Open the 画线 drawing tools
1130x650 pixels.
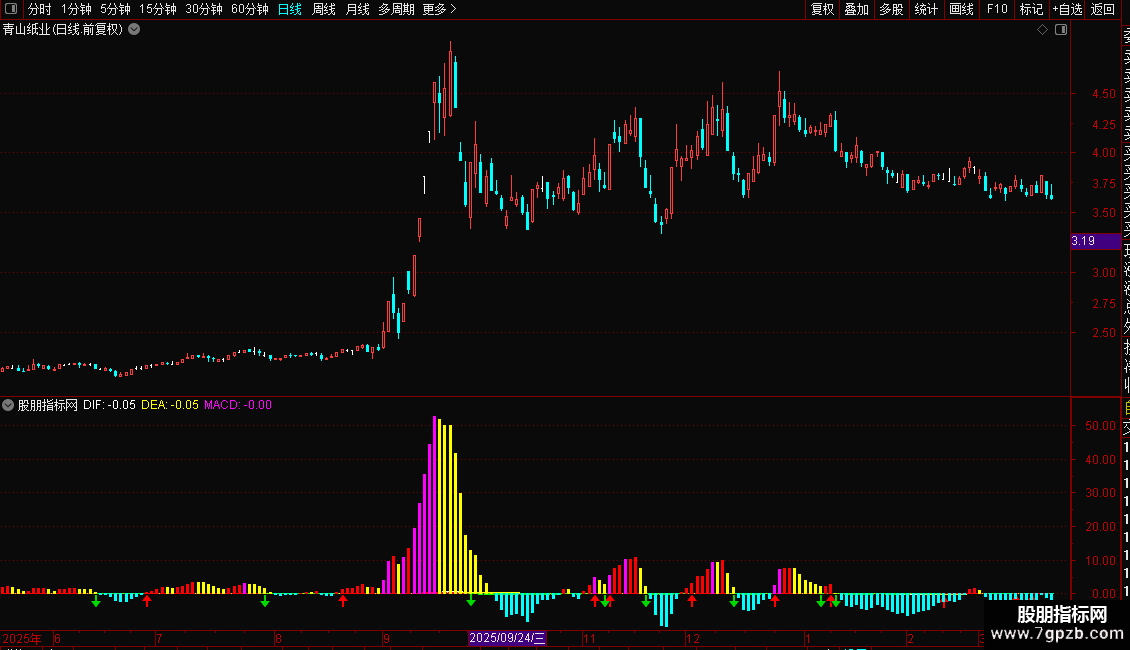click(961, 9)
